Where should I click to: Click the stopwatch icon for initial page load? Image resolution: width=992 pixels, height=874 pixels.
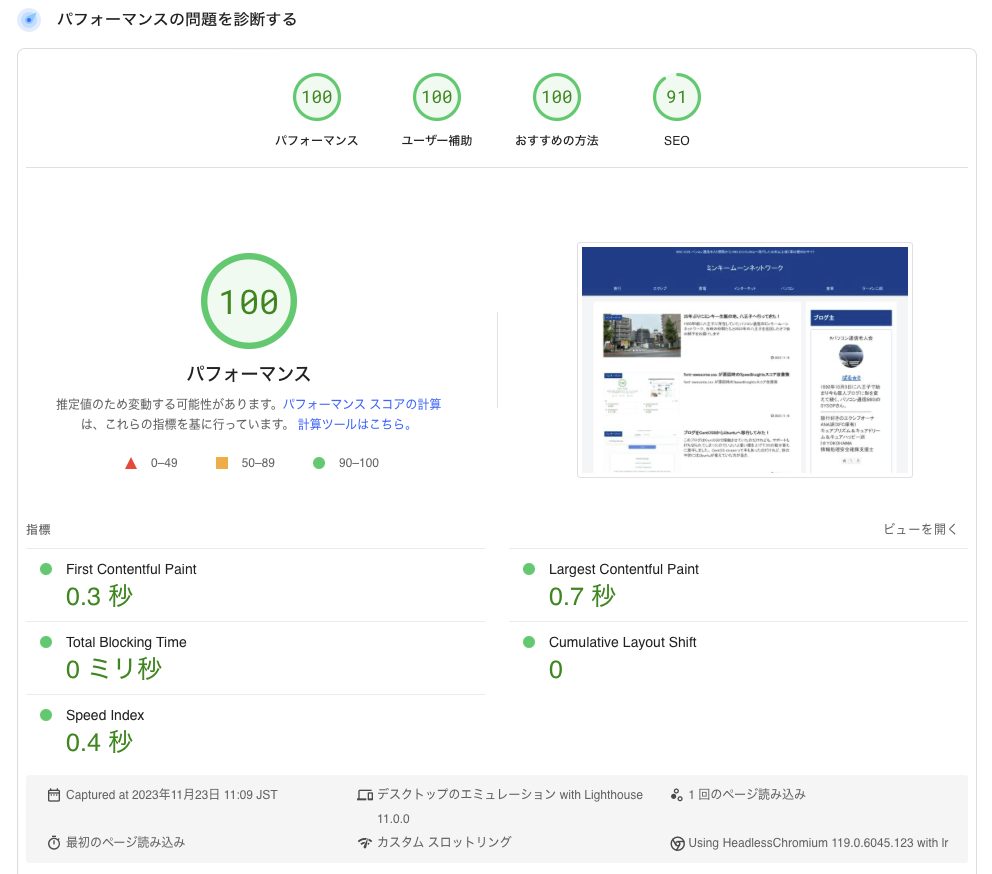tap(54, 843)
